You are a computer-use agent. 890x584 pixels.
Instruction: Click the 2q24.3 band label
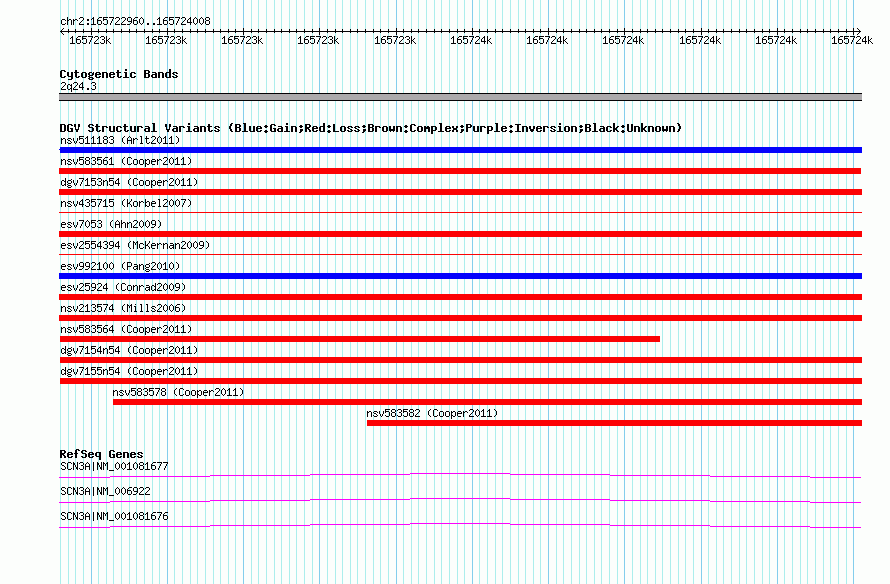pos(78,86)
